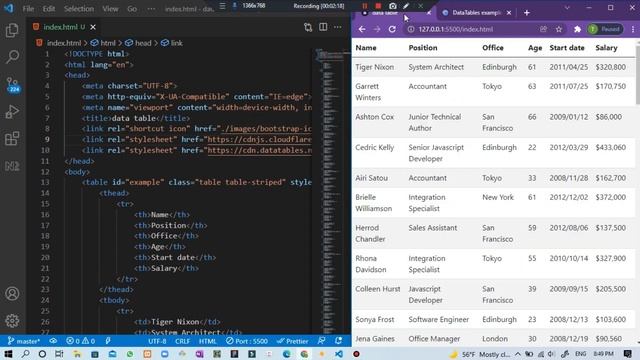Image resolution: width=640 pixels, height=360 pixels.
Task: Click the Paused profile button
Action: click(x=605, y=29)
